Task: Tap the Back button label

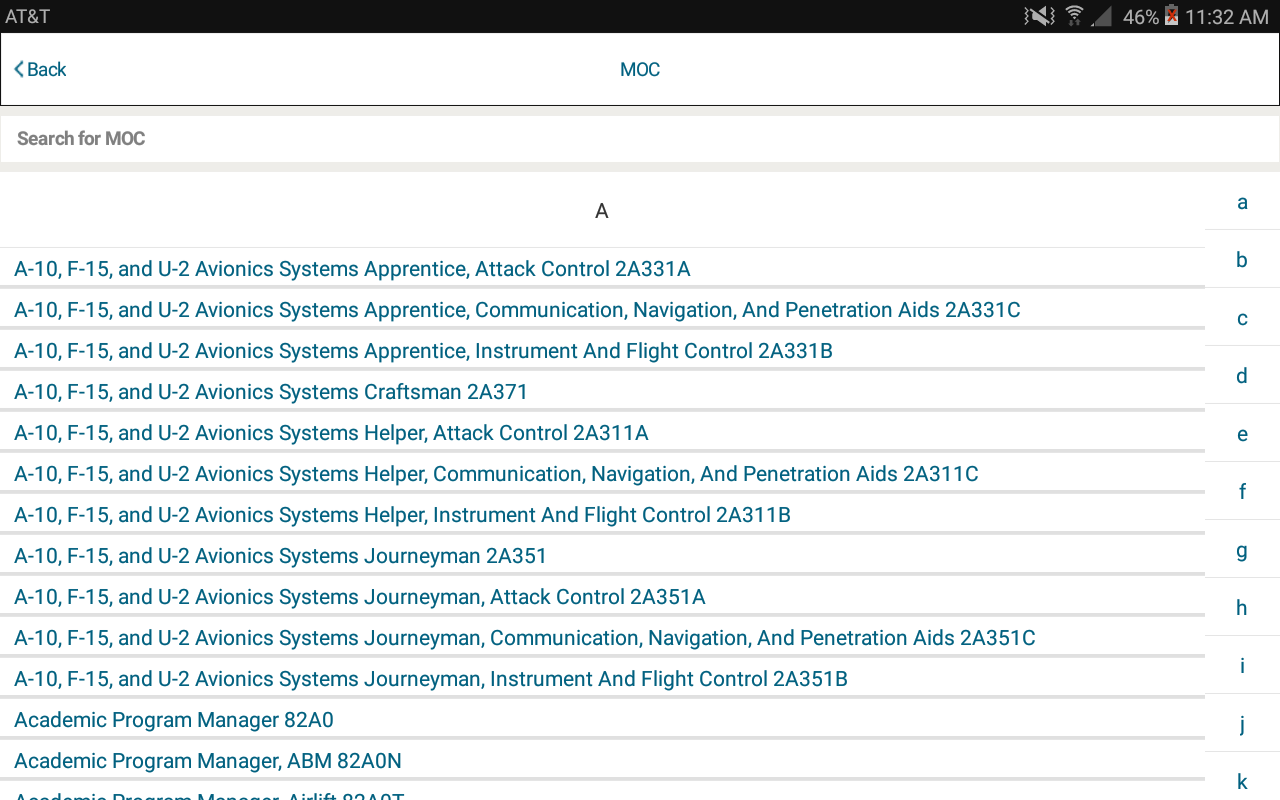Action: tap(47, 69)
